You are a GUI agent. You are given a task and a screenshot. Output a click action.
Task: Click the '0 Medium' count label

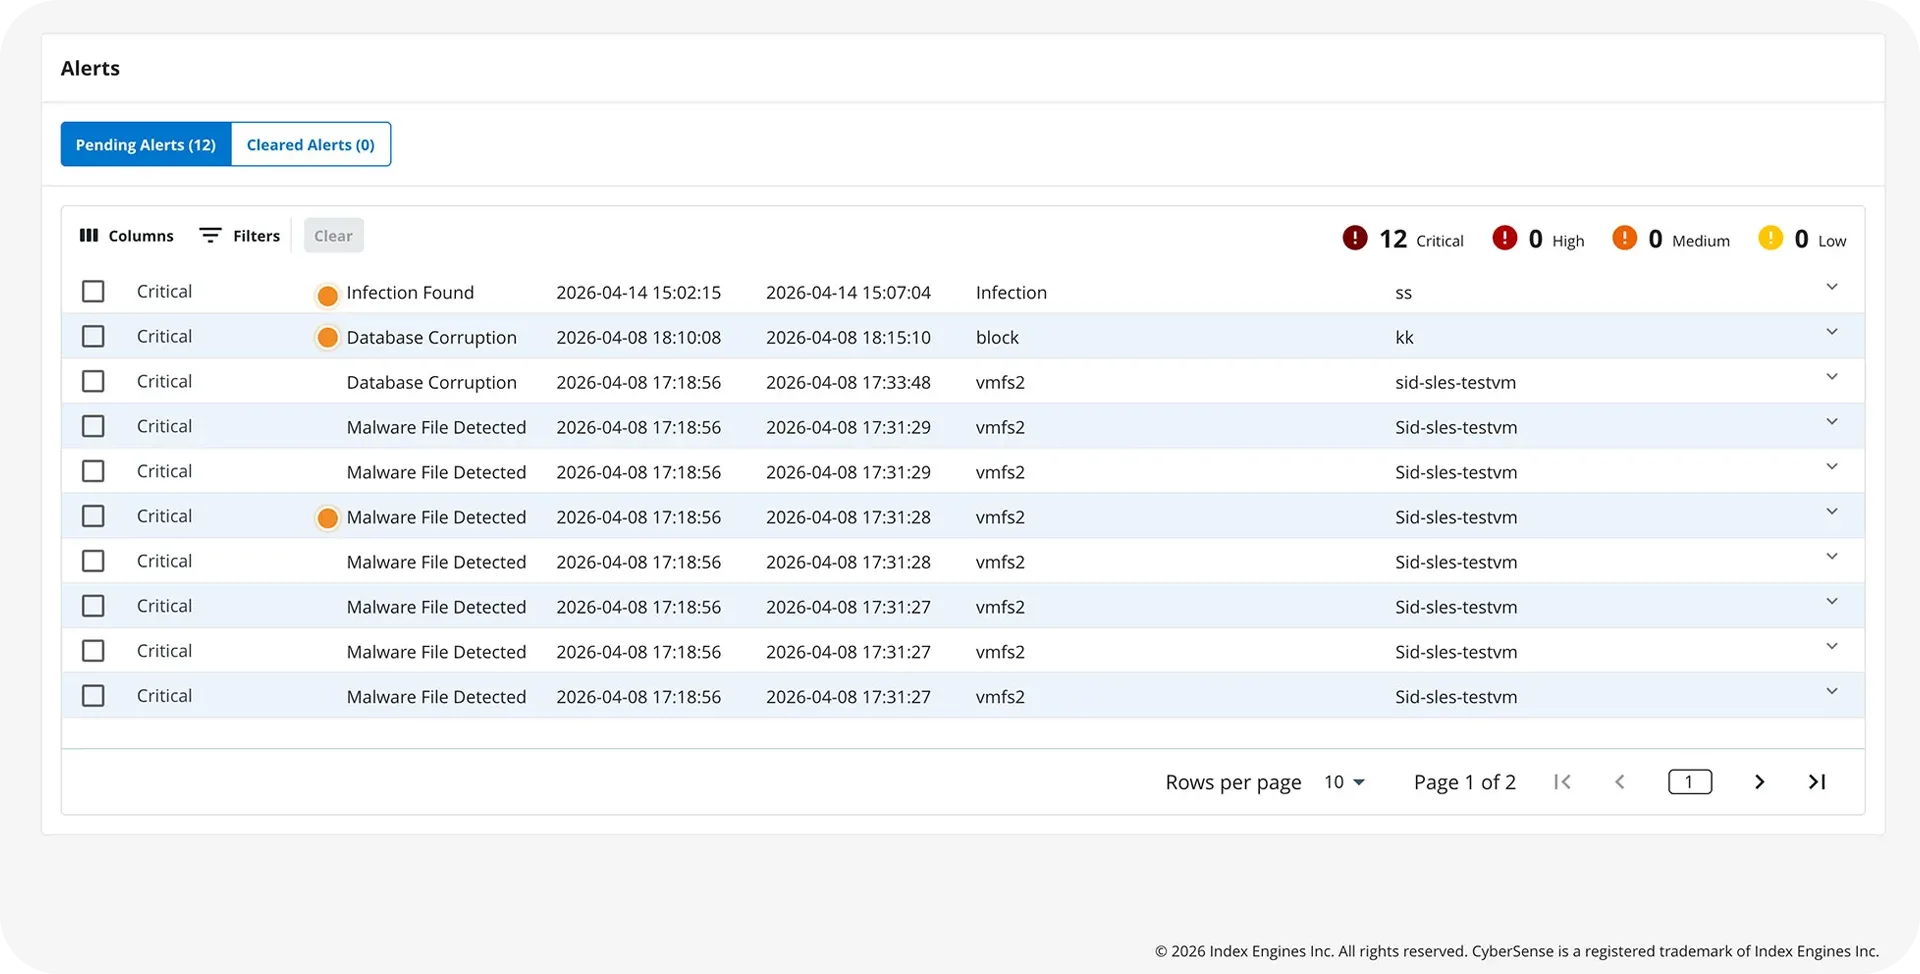(x=1689, y=239)
